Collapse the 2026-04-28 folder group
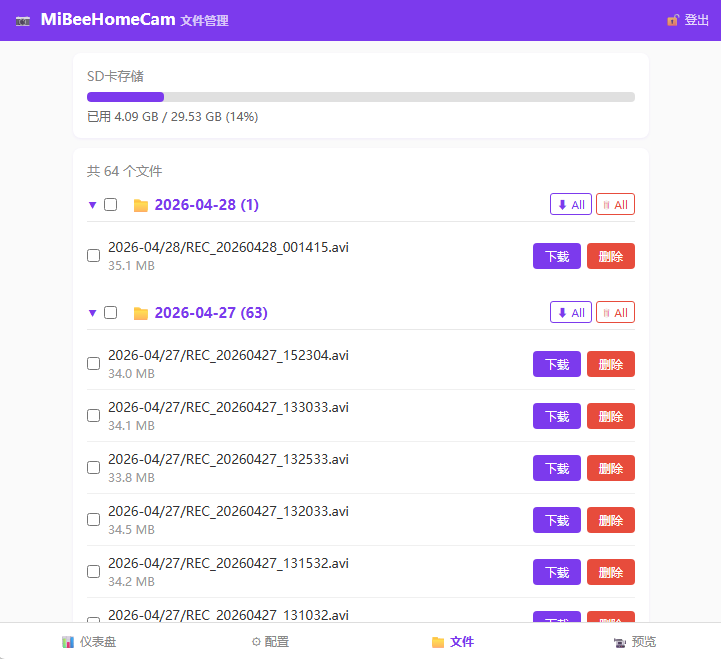The height and width of the screenshot is (659, 721). click(92, 205)
